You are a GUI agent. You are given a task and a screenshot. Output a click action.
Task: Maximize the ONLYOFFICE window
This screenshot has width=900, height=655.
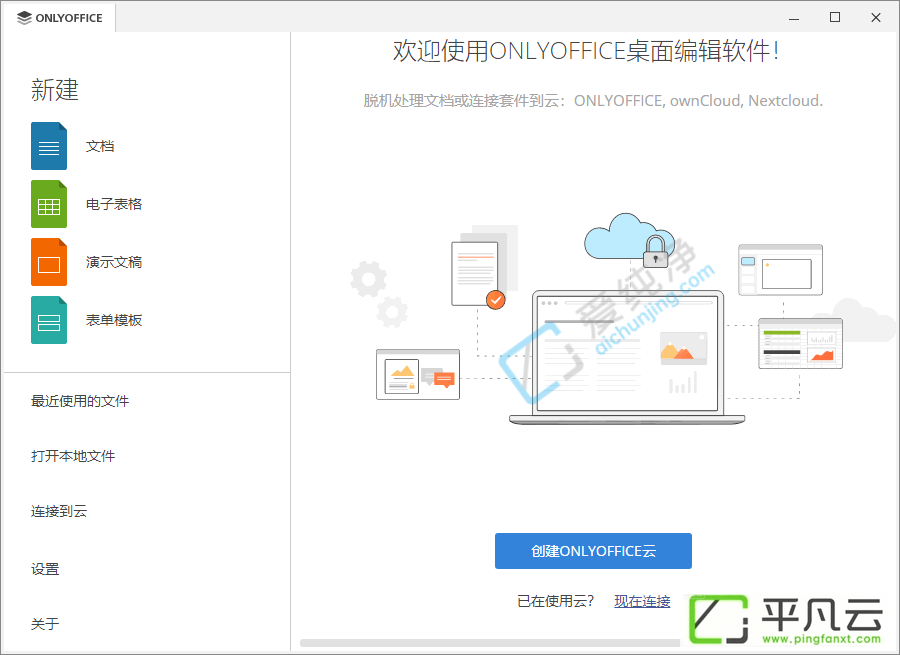point(835,18)
